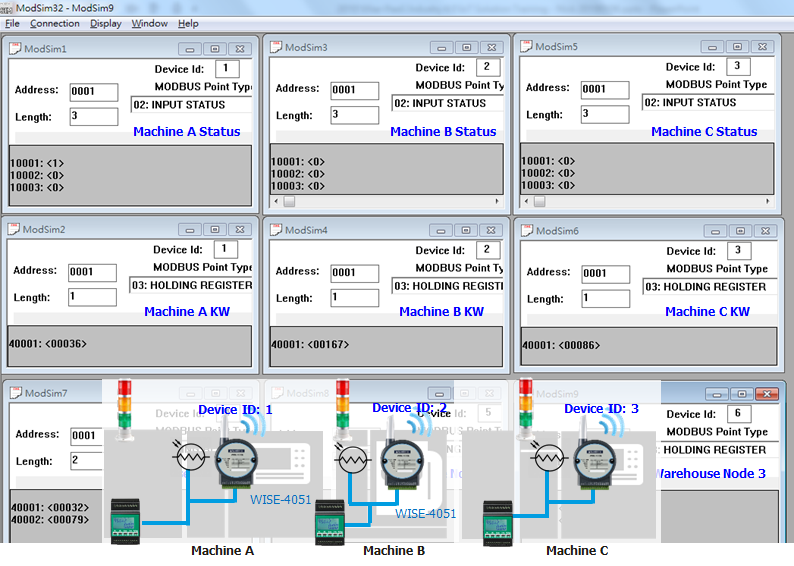Click the Length field in ModSim5
The width and height of the screenshot is (794, 566).
(605, 114)
